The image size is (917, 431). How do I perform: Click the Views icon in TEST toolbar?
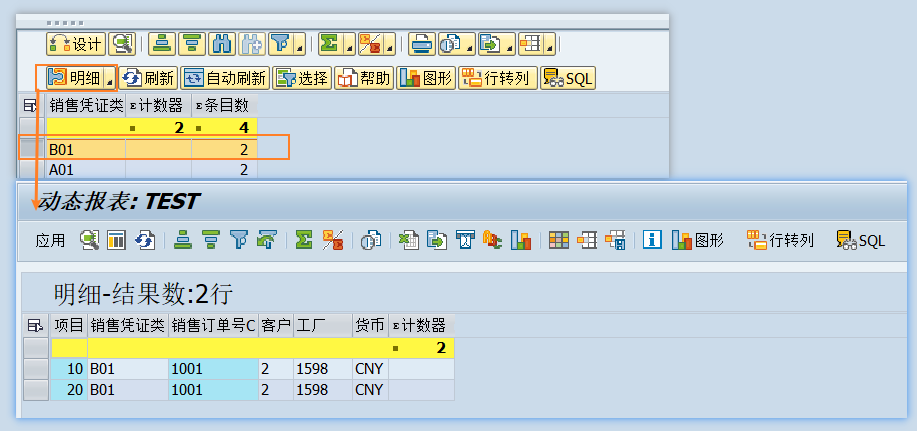(x=371, y=240)
